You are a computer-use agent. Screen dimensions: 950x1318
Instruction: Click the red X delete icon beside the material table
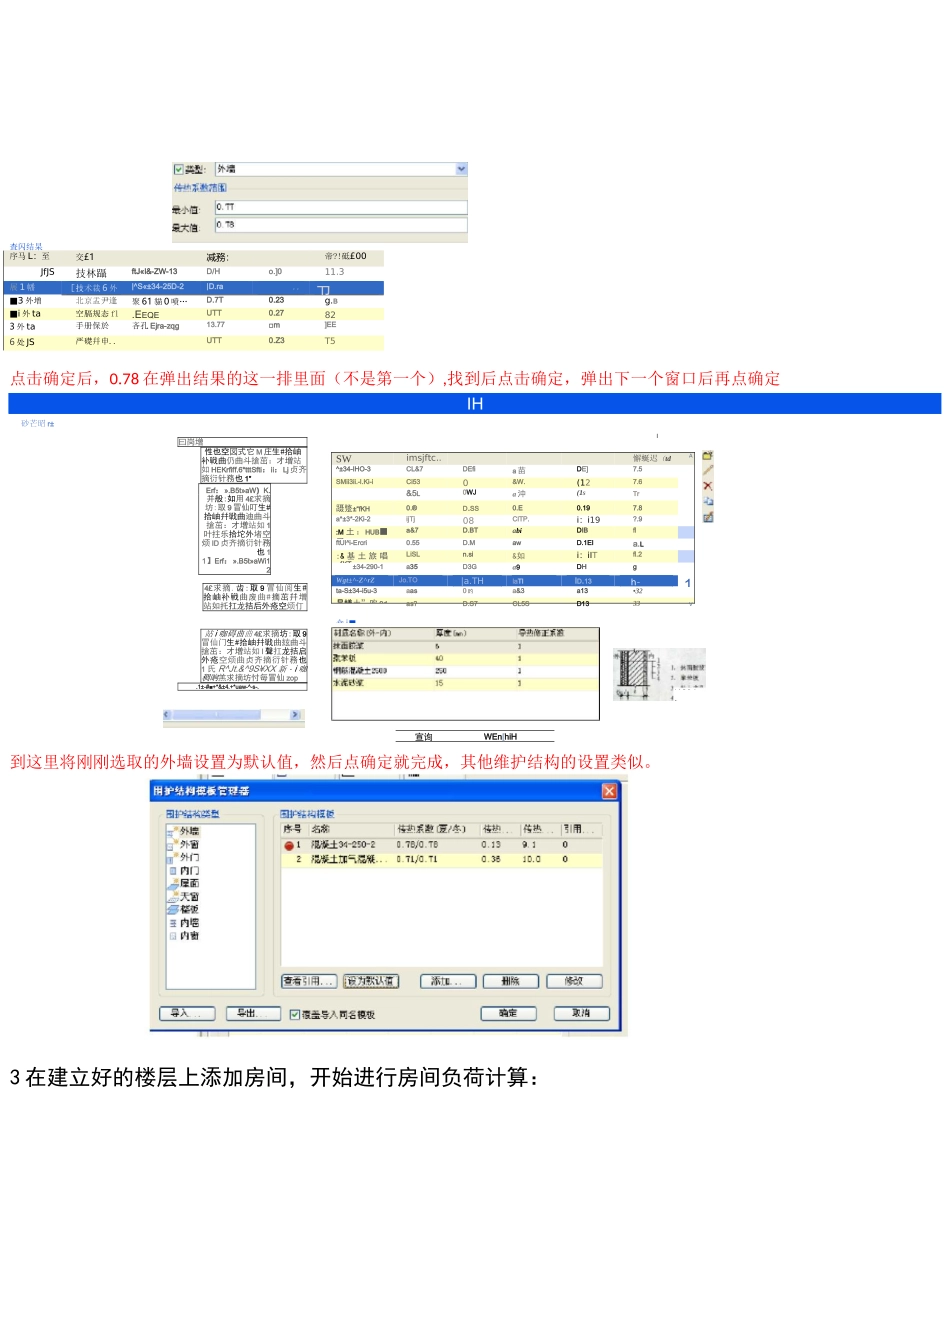[708, 486]
